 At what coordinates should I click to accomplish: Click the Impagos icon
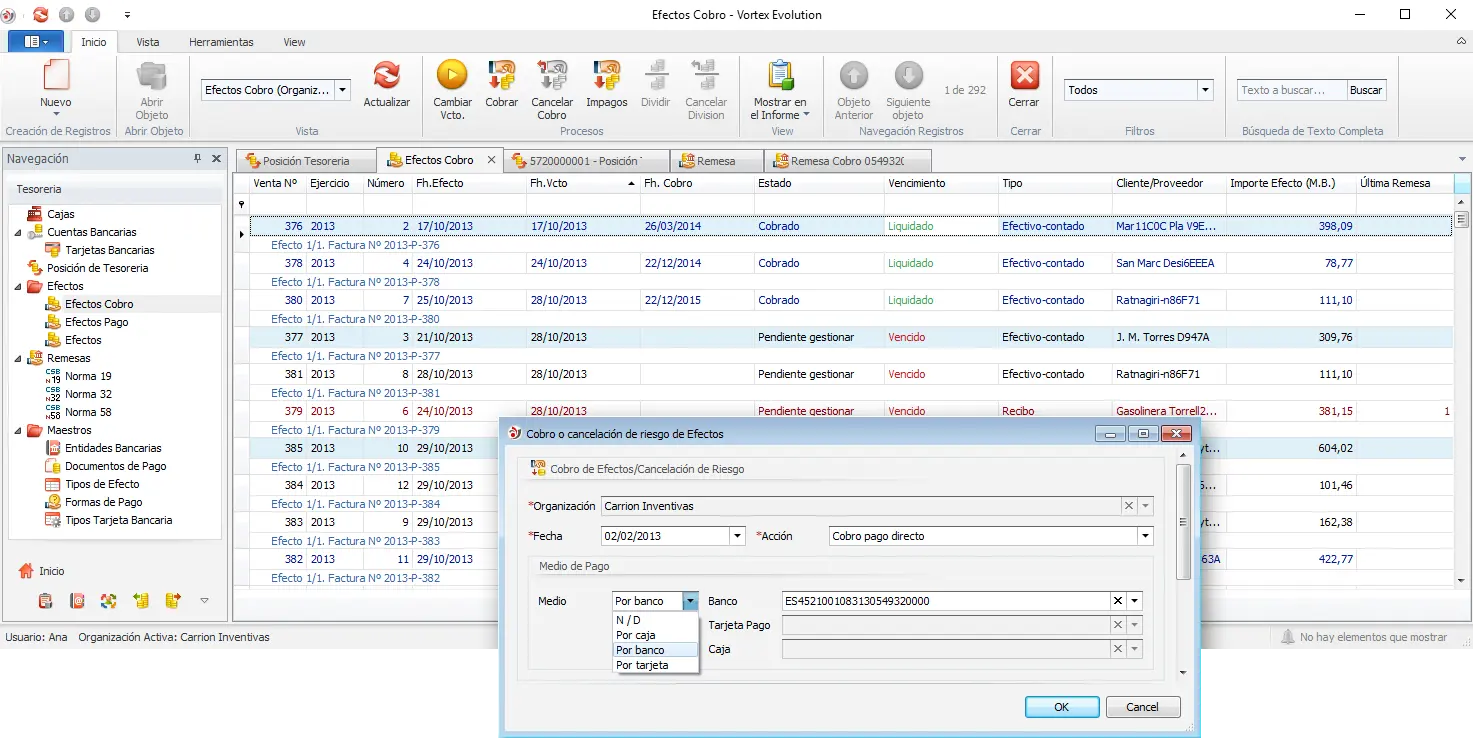[606, 76]
